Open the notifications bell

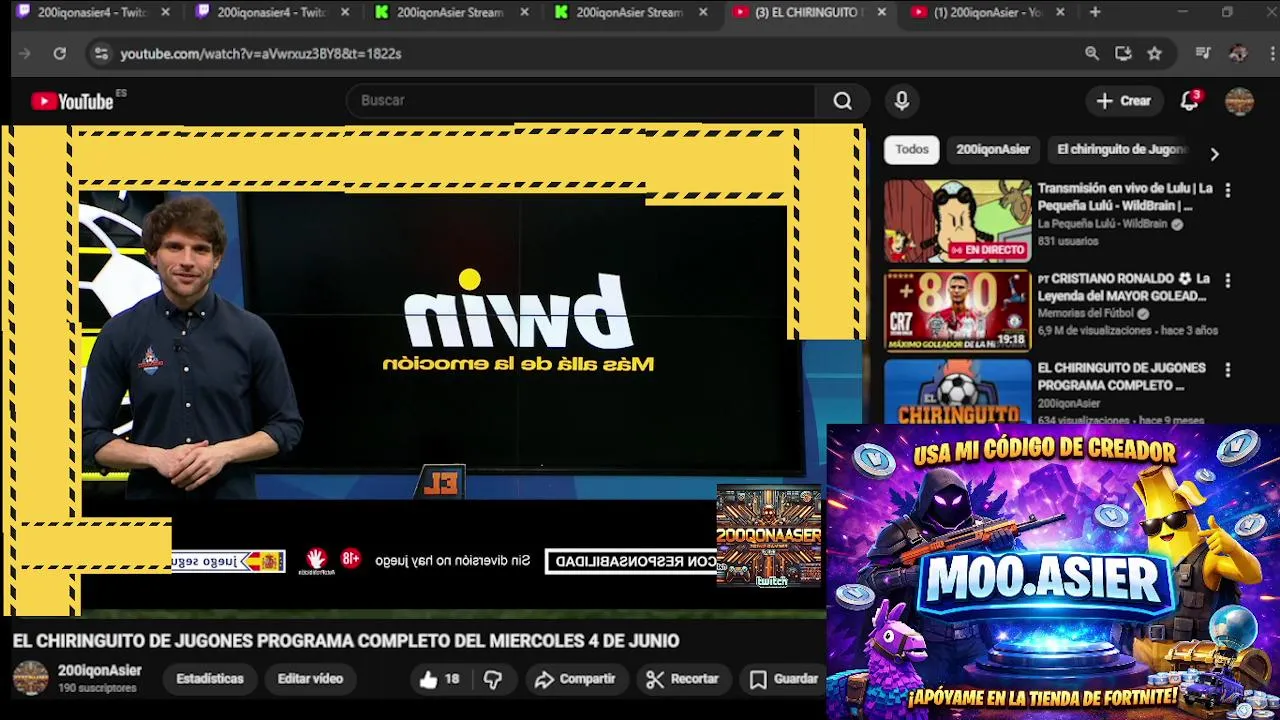(x=1189, y=100)
